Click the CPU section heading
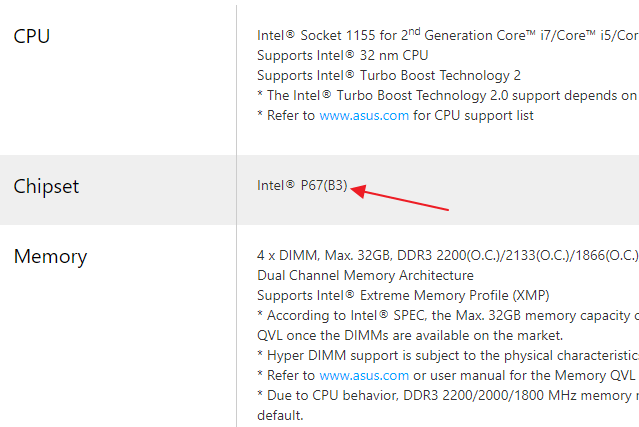Screen dimensions: 639x427 click(32, 37)
